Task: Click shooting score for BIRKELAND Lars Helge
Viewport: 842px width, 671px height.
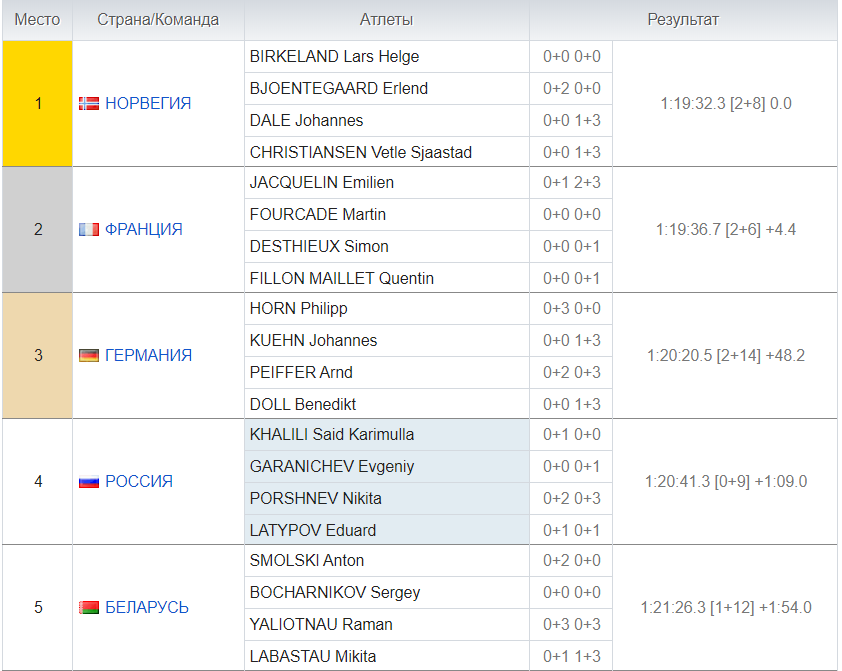Action: coord(571,56)
